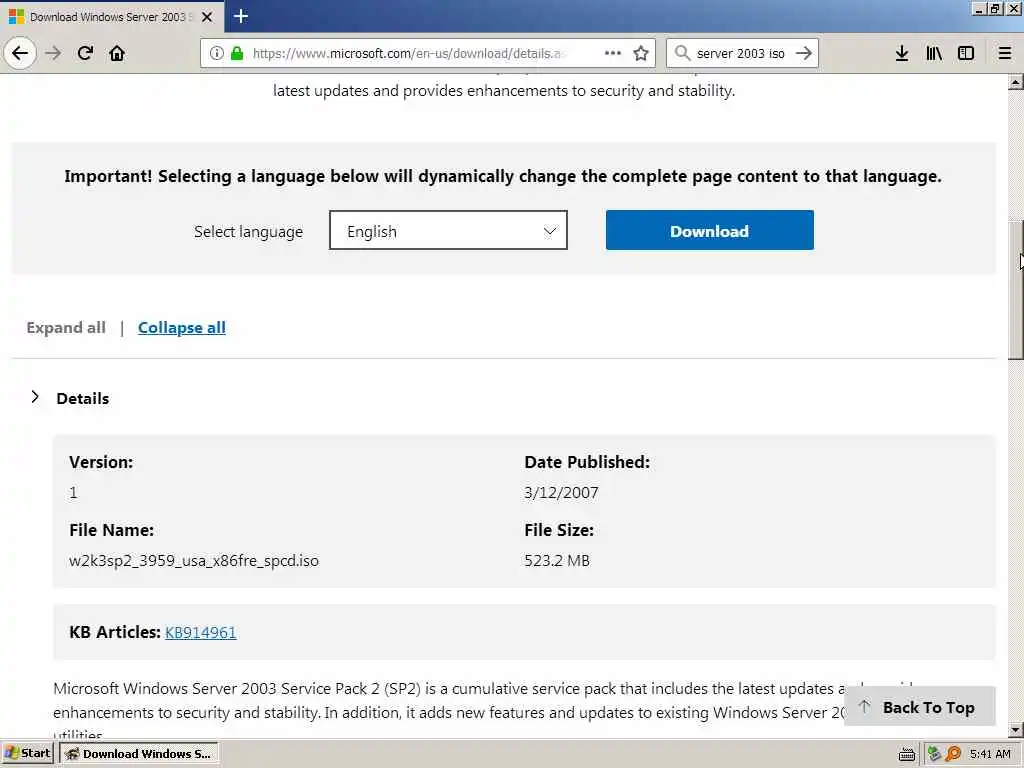Click the scrollbar down arrow
This screenshot has width=1024, height=768.
tap(1016, 729)
